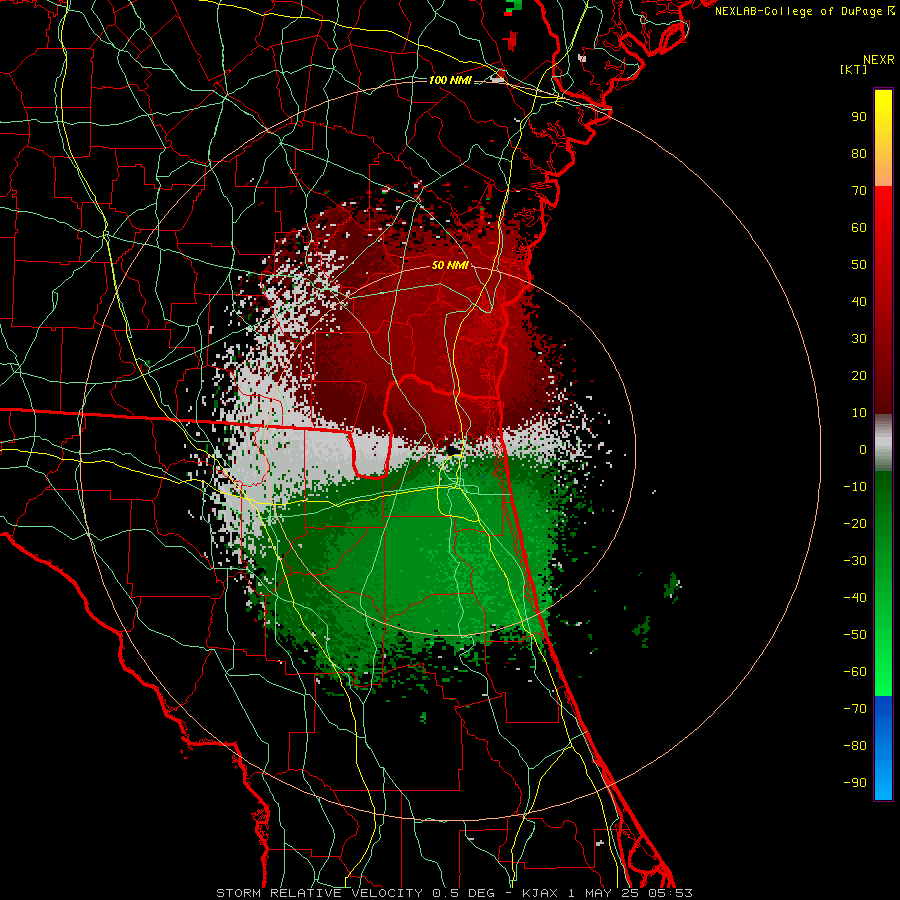Click the positive 20 scale value
The width and height of the screenshot is (900, 900).
click(x=859, y=376)
